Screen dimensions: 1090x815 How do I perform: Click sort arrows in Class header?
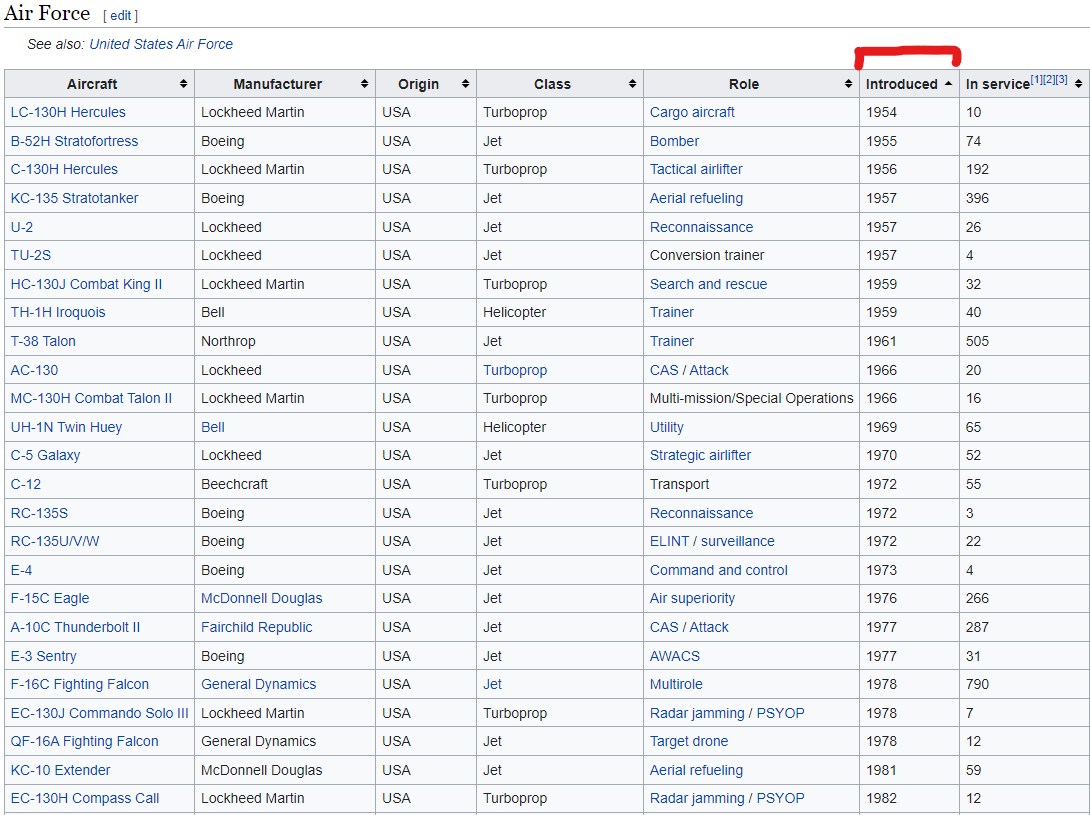click(x=632, y=84)
